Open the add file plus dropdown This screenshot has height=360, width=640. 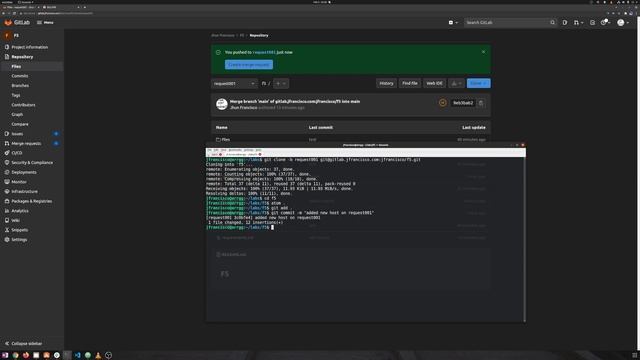[281, 83]
